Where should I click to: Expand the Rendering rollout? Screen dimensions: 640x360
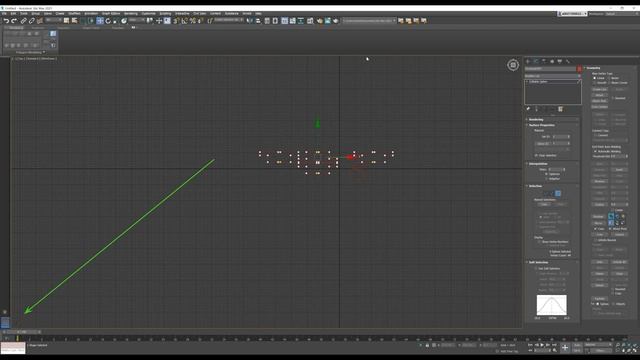(x=552, y=120)
